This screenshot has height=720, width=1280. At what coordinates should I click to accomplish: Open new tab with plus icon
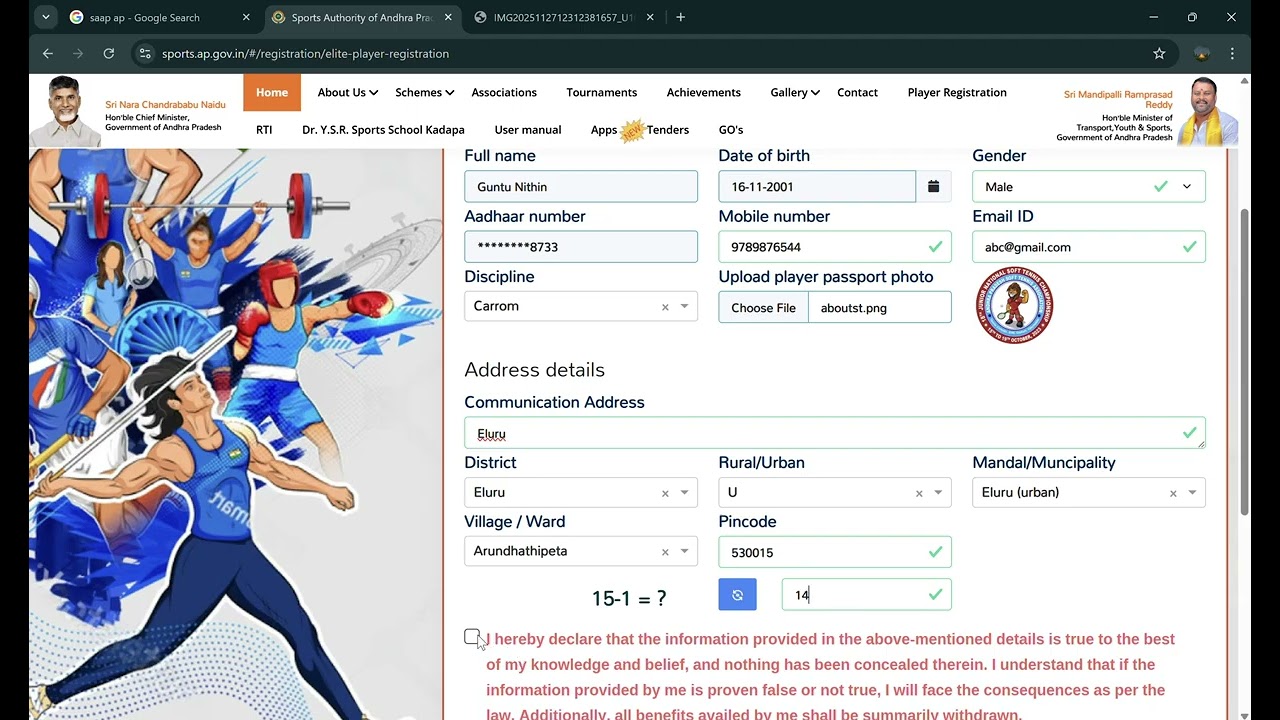(x=681, y=17)
